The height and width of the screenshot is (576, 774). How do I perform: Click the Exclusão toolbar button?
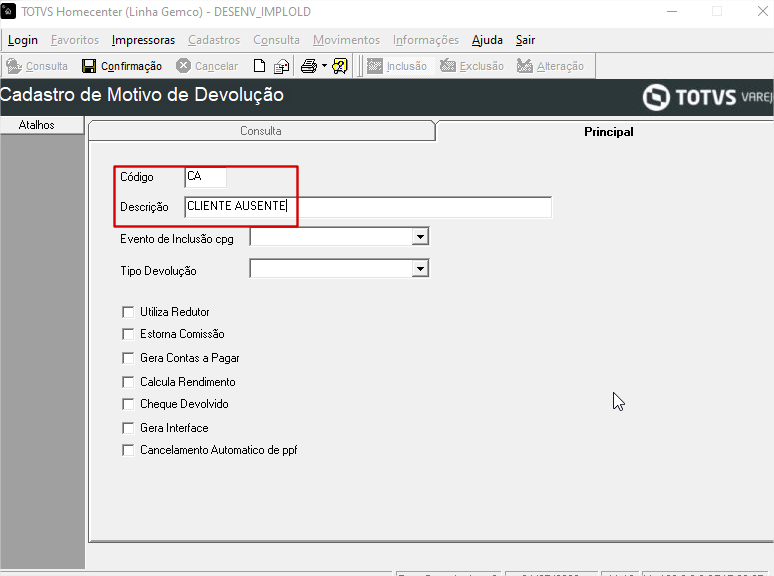point(472,66)
